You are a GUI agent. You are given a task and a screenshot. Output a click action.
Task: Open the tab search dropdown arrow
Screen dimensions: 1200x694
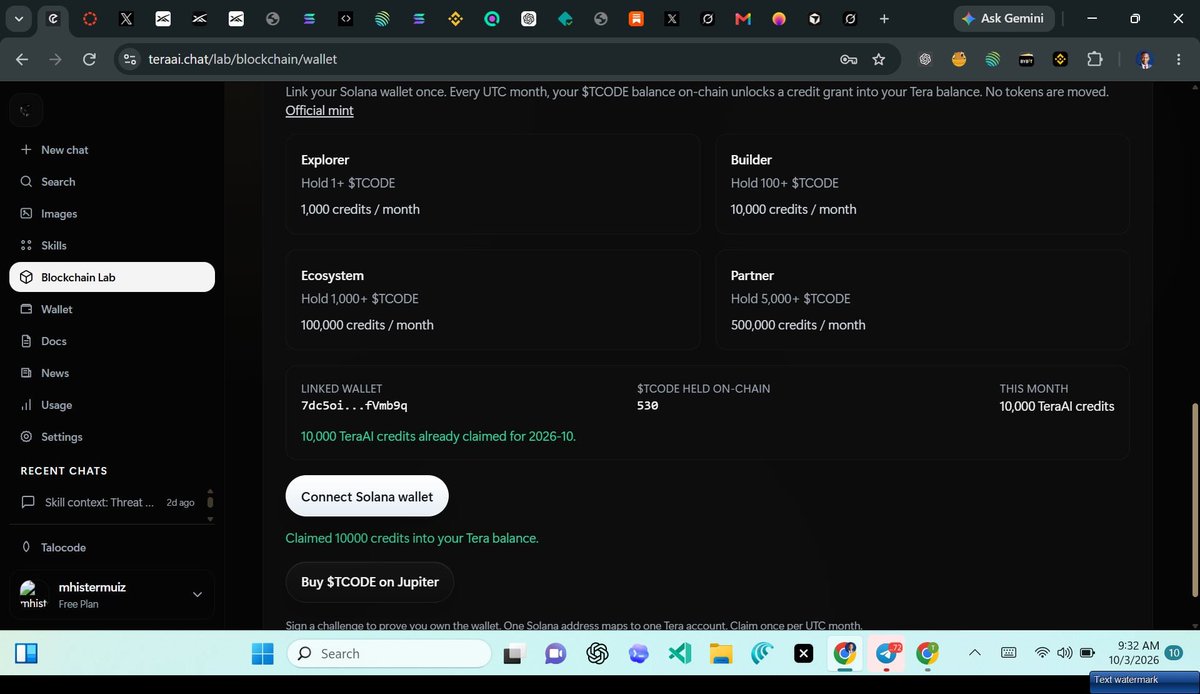pyautogui.click(x=18, y=19)
